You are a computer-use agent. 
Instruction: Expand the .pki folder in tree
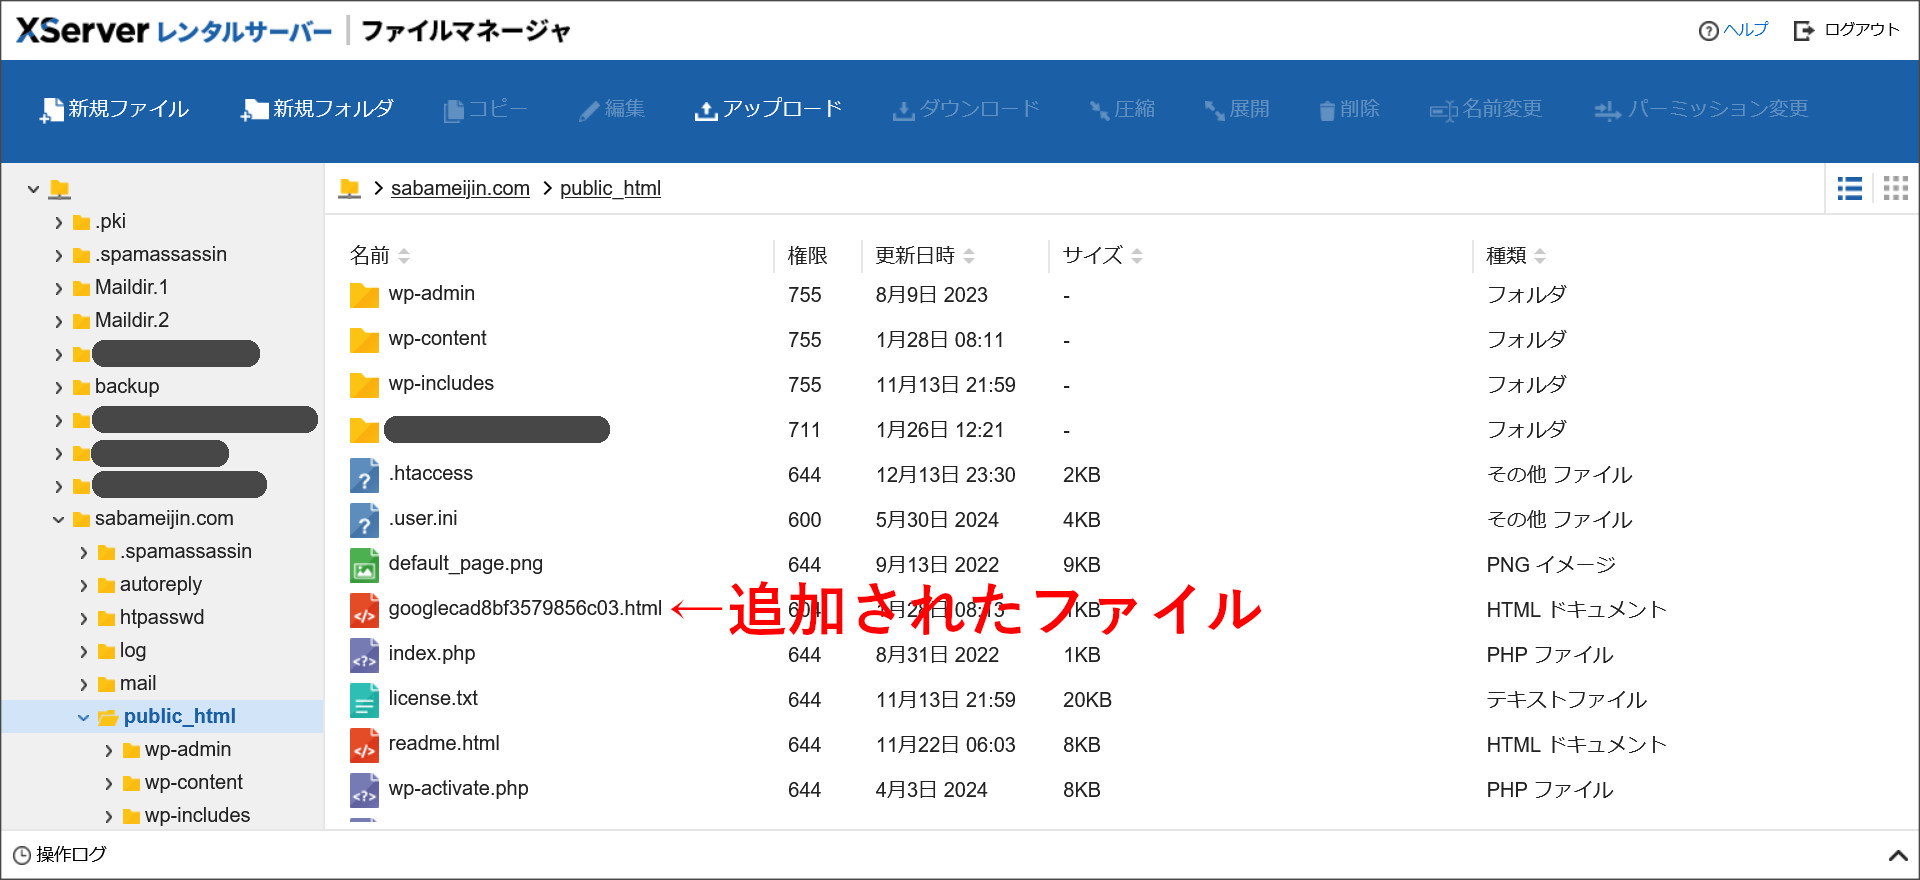tap(58, 222)
